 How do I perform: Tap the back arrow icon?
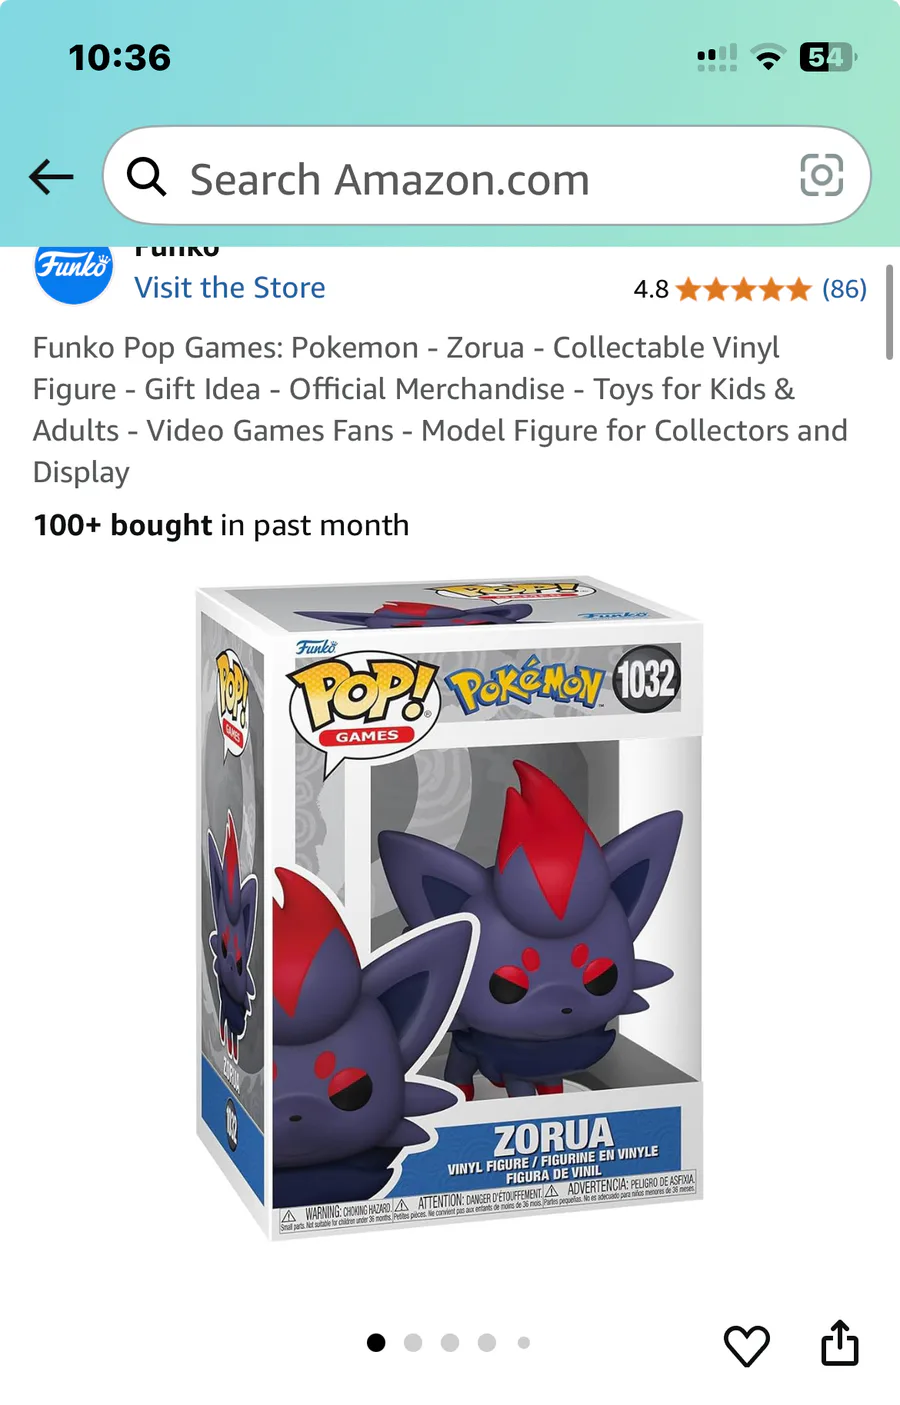[51, 178]
